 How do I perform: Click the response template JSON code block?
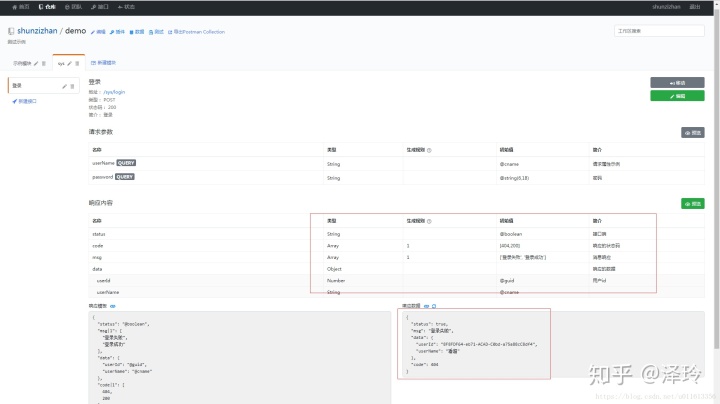pos(240,358)
